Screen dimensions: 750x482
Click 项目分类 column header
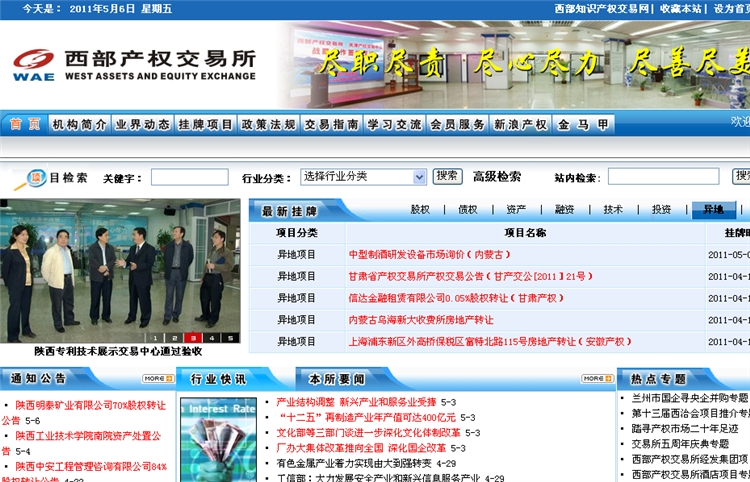[x=297, y=233]
